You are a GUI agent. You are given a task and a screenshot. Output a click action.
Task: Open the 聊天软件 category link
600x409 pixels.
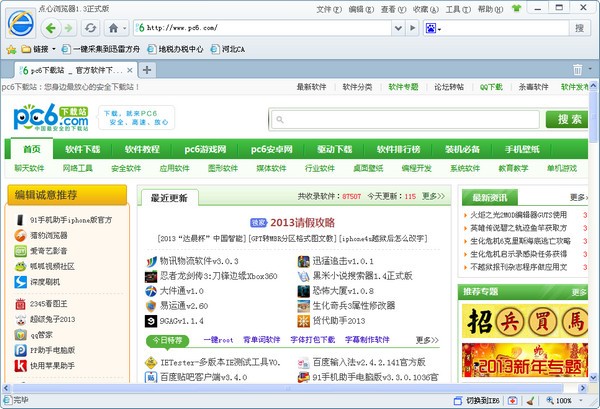29,168
